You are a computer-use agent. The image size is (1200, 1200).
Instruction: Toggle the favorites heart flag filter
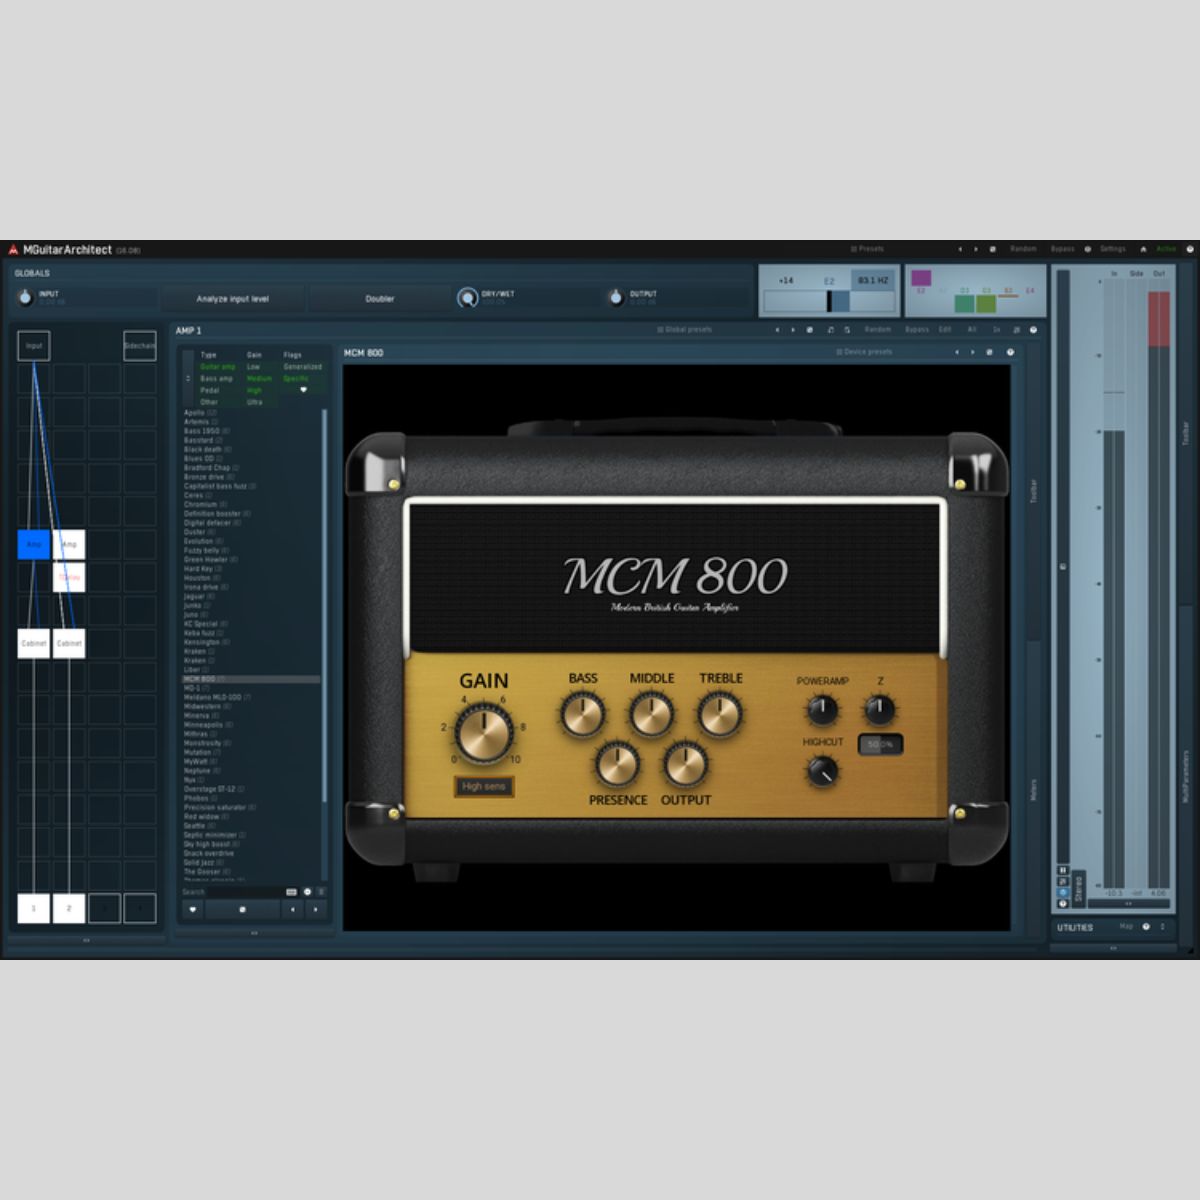click(303, 390)
